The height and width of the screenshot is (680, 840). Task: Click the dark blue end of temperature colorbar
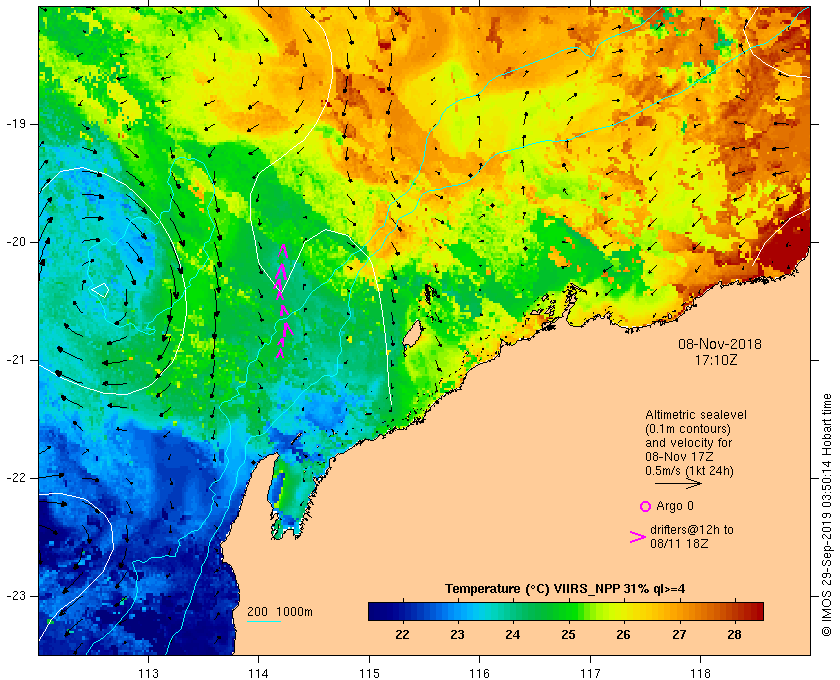pos(375,611)
